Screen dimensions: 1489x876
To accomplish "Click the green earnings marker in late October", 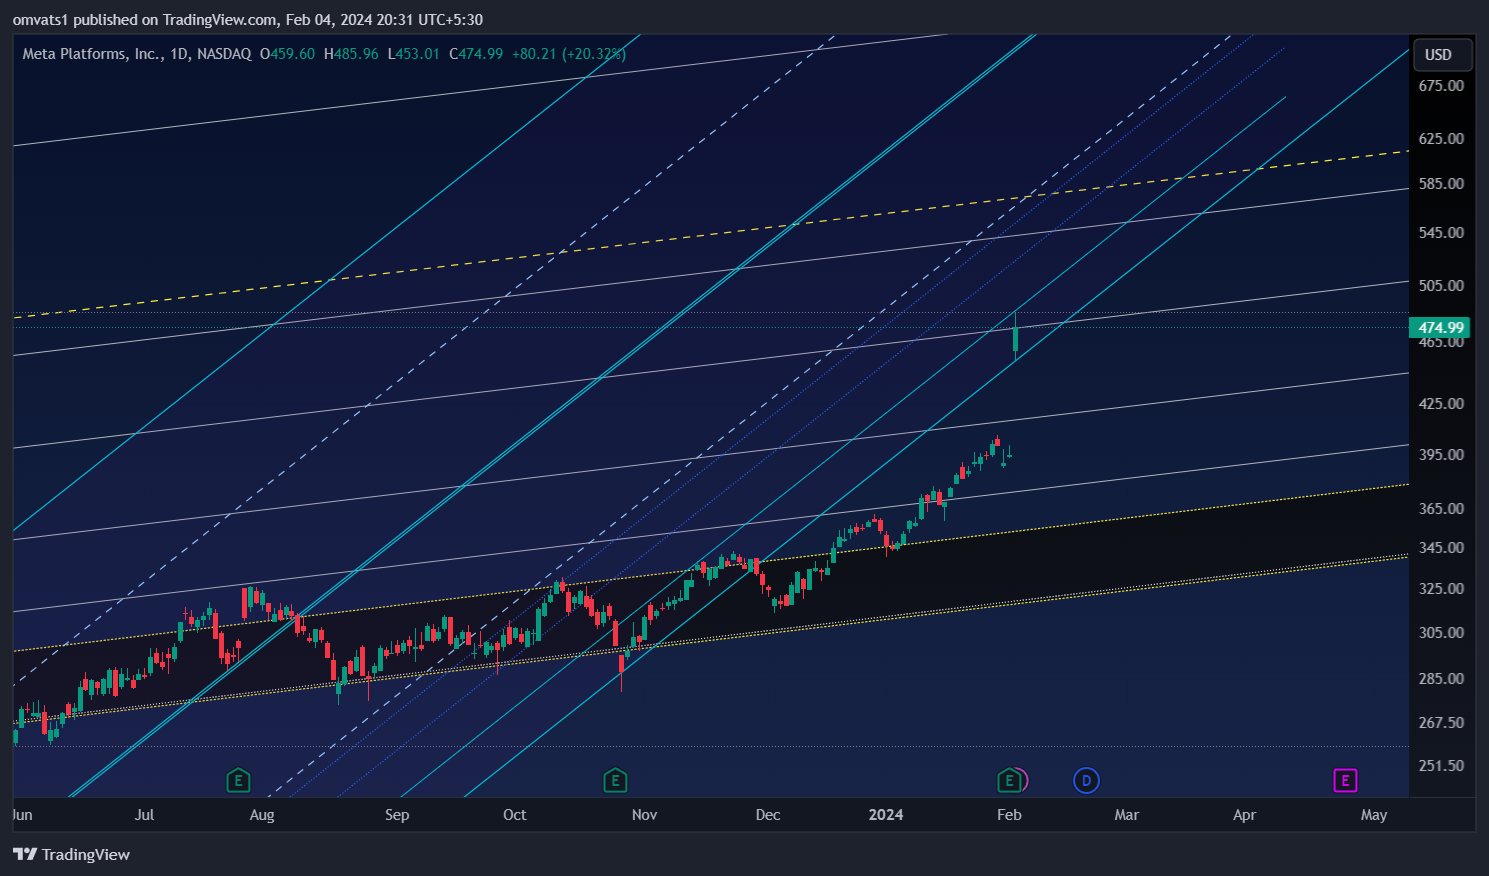I will pyautogui.click(x=615, y=780).
